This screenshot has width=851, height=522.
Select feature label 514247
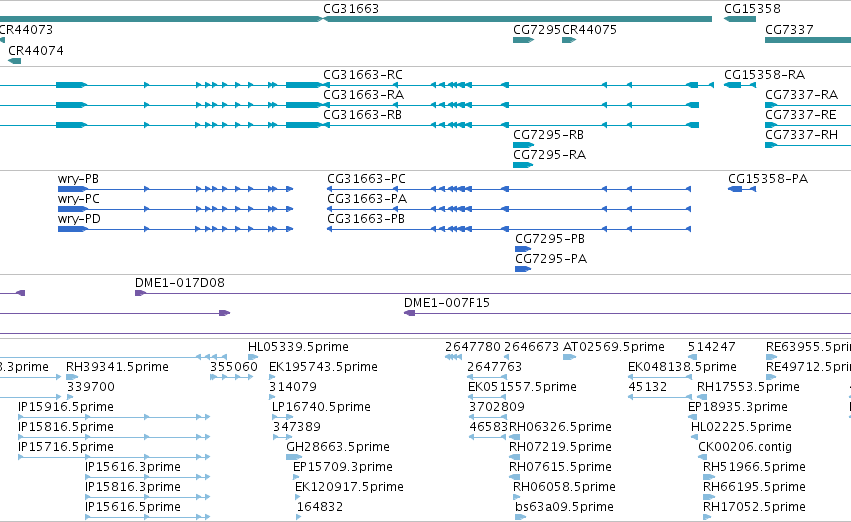[712, 347]
